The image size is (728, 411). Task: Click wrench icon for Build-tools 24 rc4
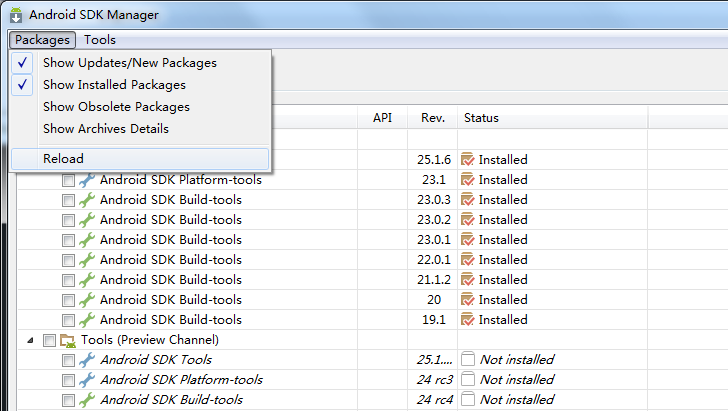(x=87, y=399)
